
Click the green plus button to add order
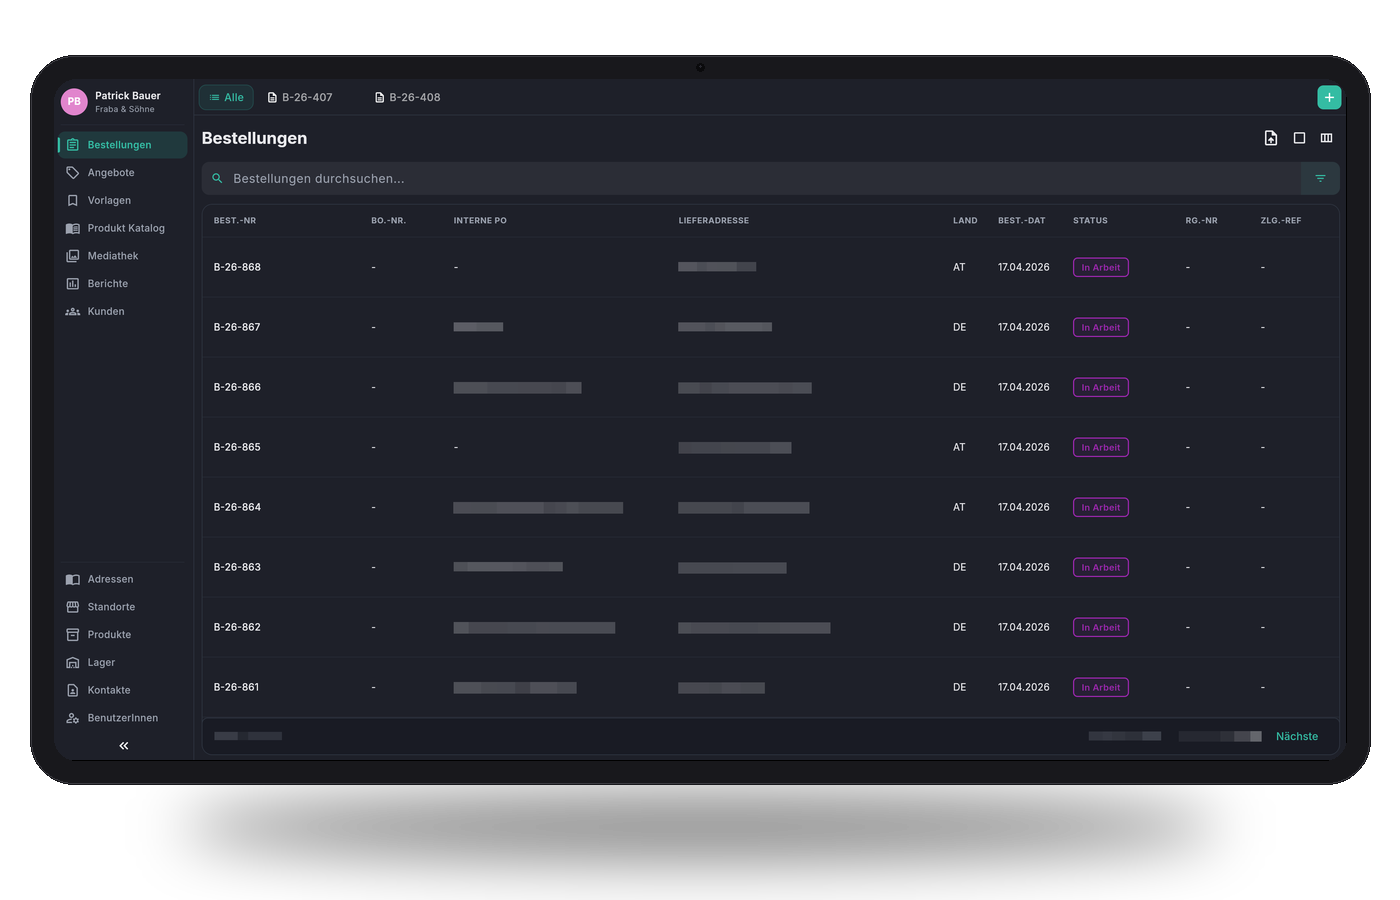click(x=1329, y=97)
